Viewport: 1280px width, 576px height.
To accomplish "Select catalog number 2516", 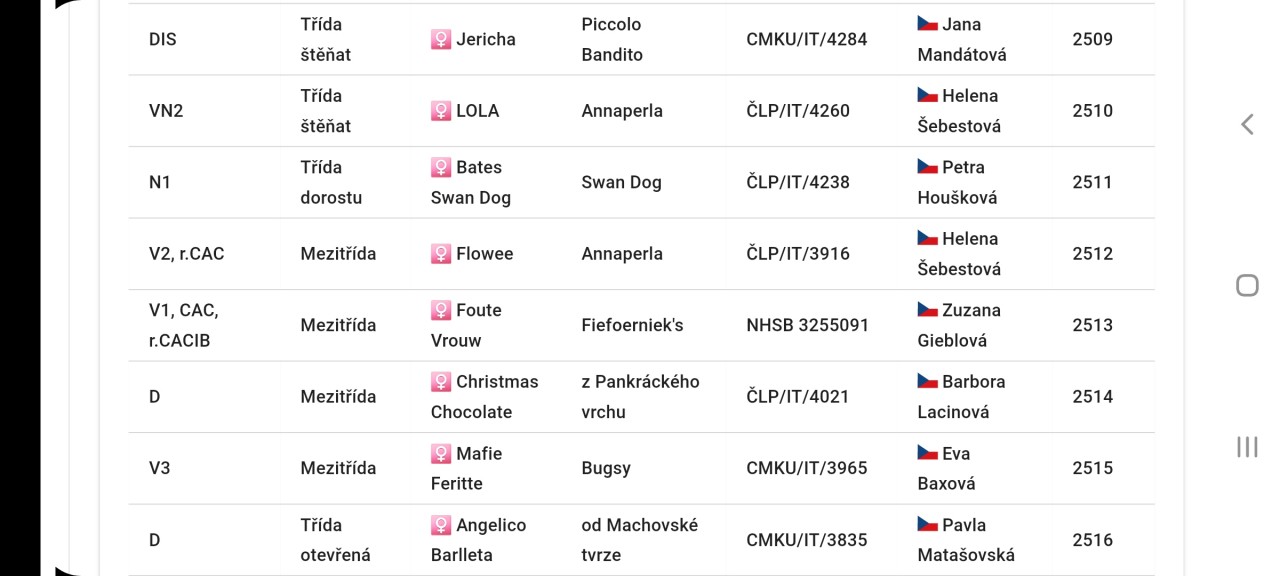I will click(1092, 540).
